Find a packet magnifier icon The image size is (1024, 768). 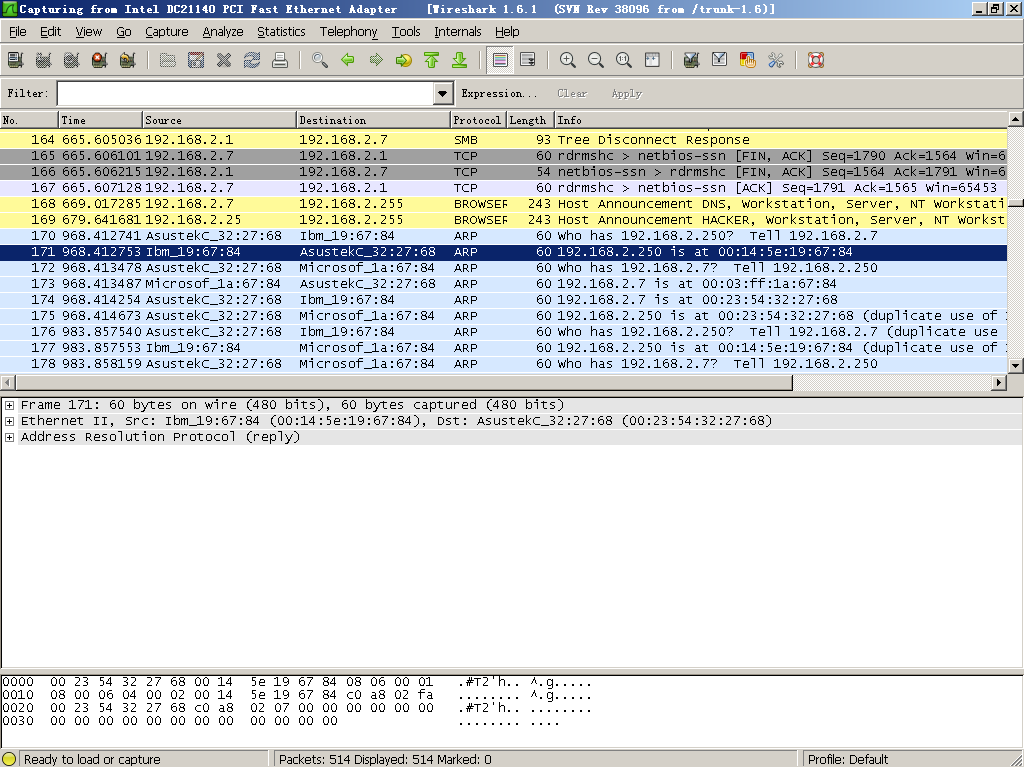tap(320, 61)
